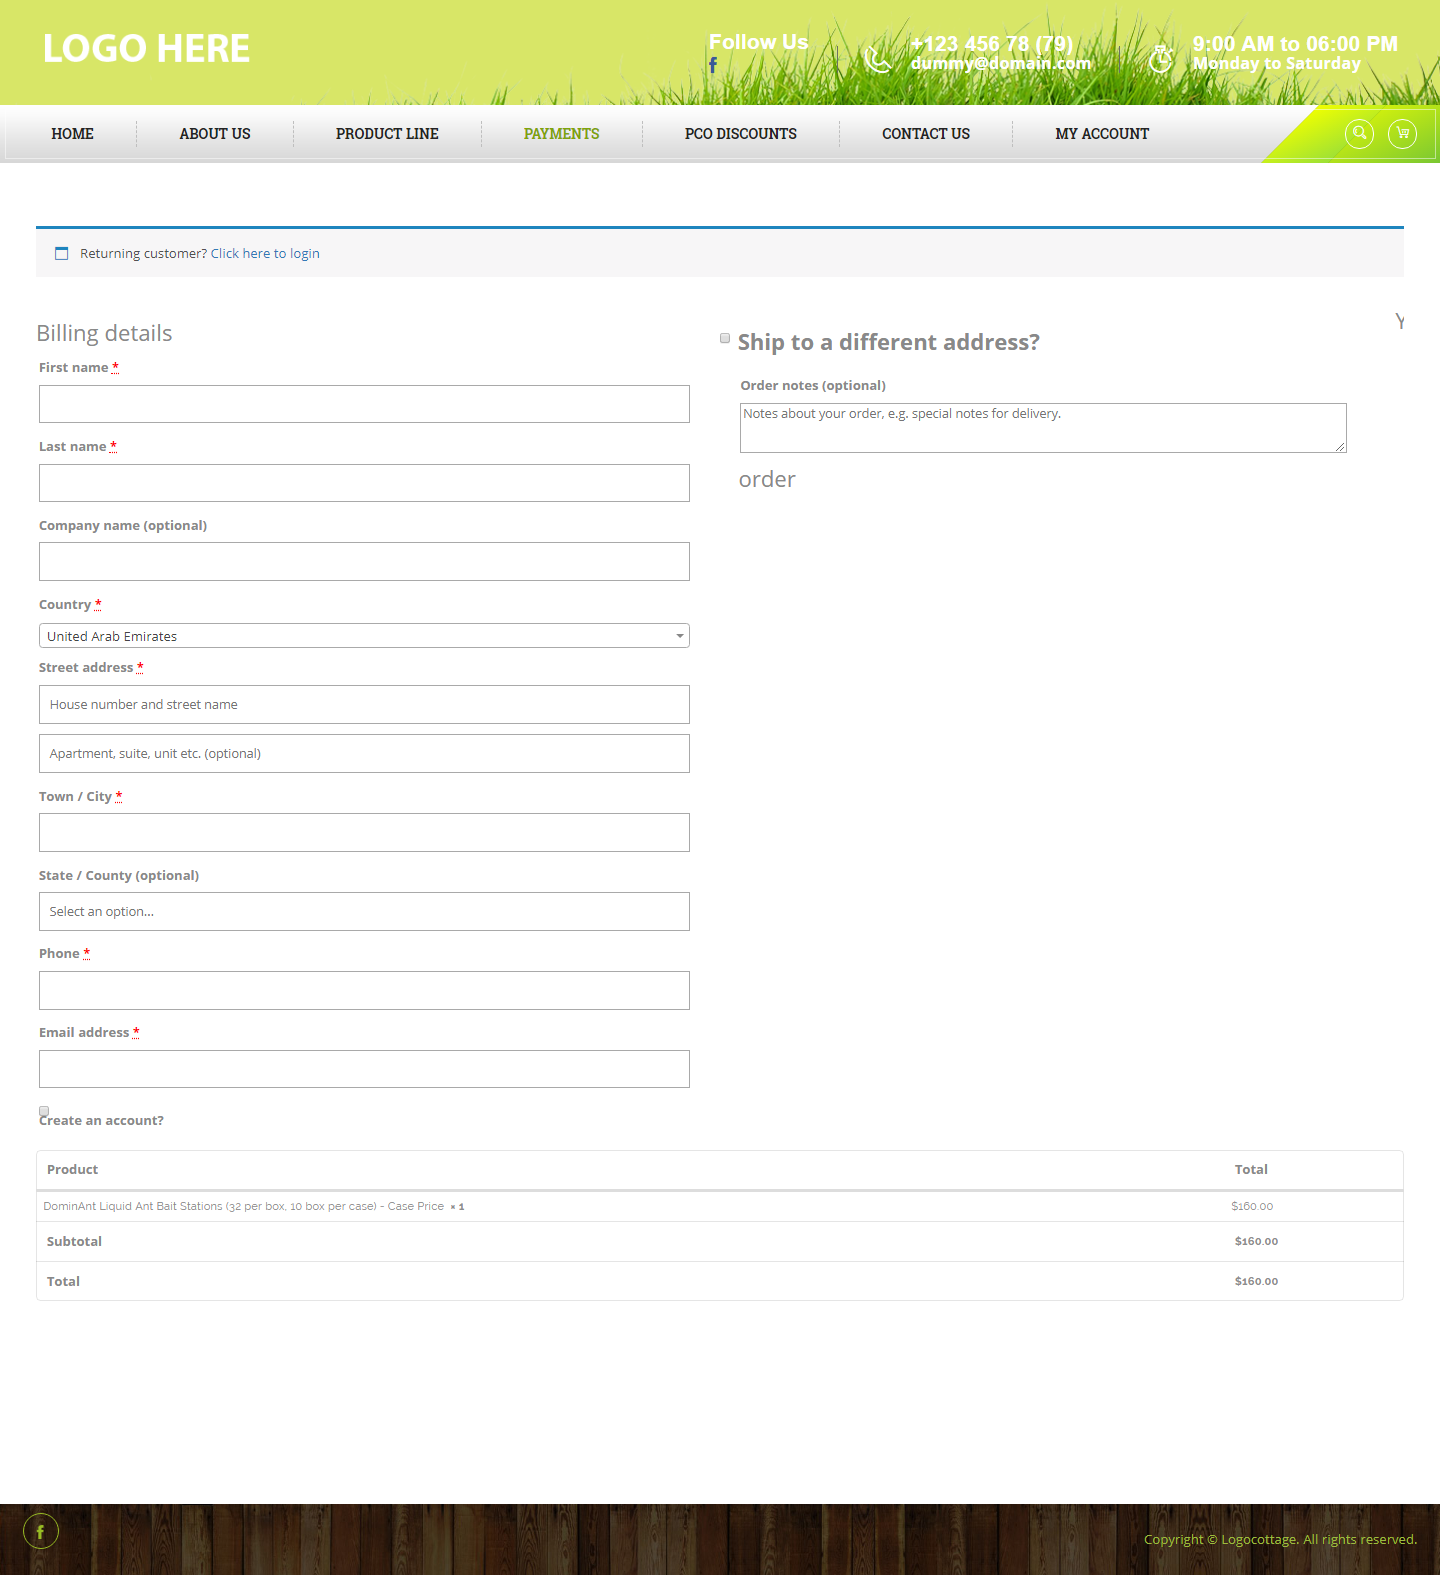Click the phone icon in header
The width and height of the screenshot is (1440, 1575).
click(877, 60)
